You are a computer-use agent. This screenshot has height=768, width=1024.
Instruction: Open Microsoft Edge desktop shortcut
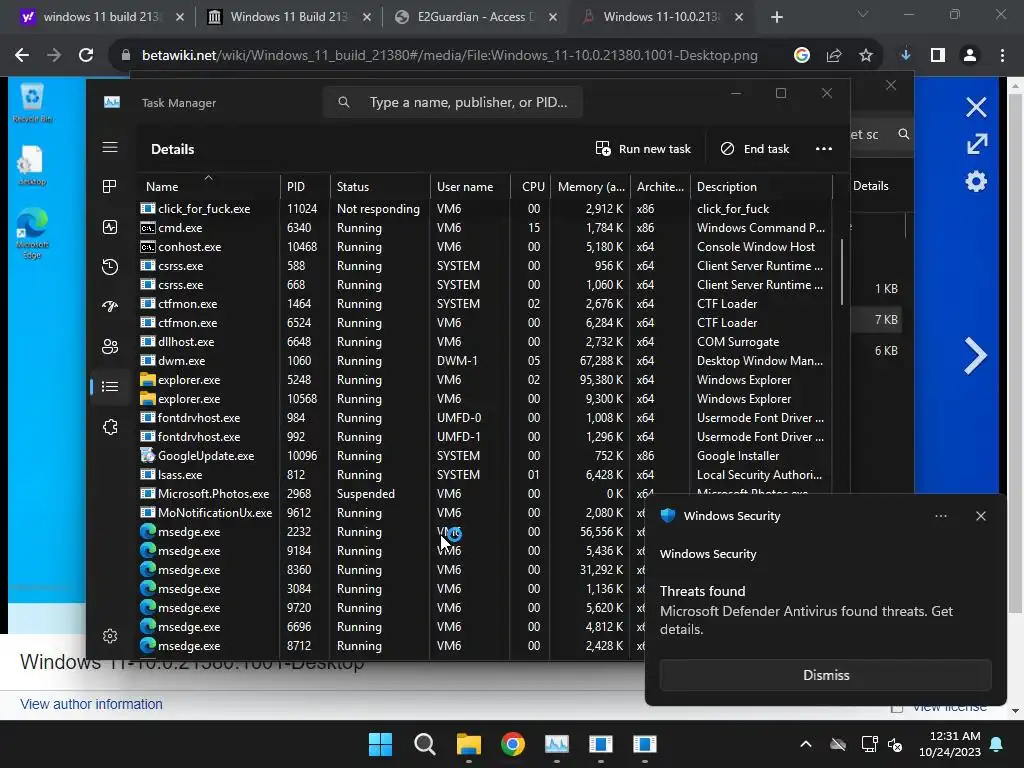32,233
